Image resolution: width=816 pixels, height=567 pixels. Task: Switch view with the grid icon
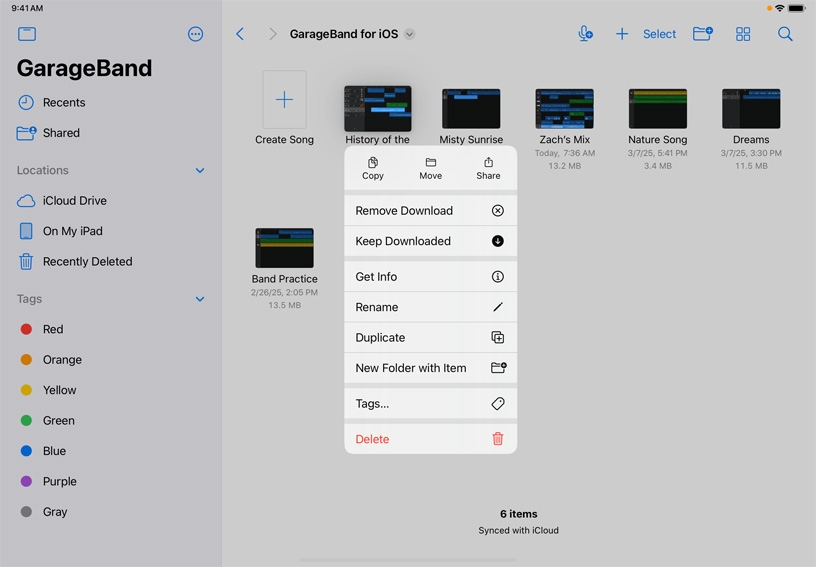click(743, 34)
